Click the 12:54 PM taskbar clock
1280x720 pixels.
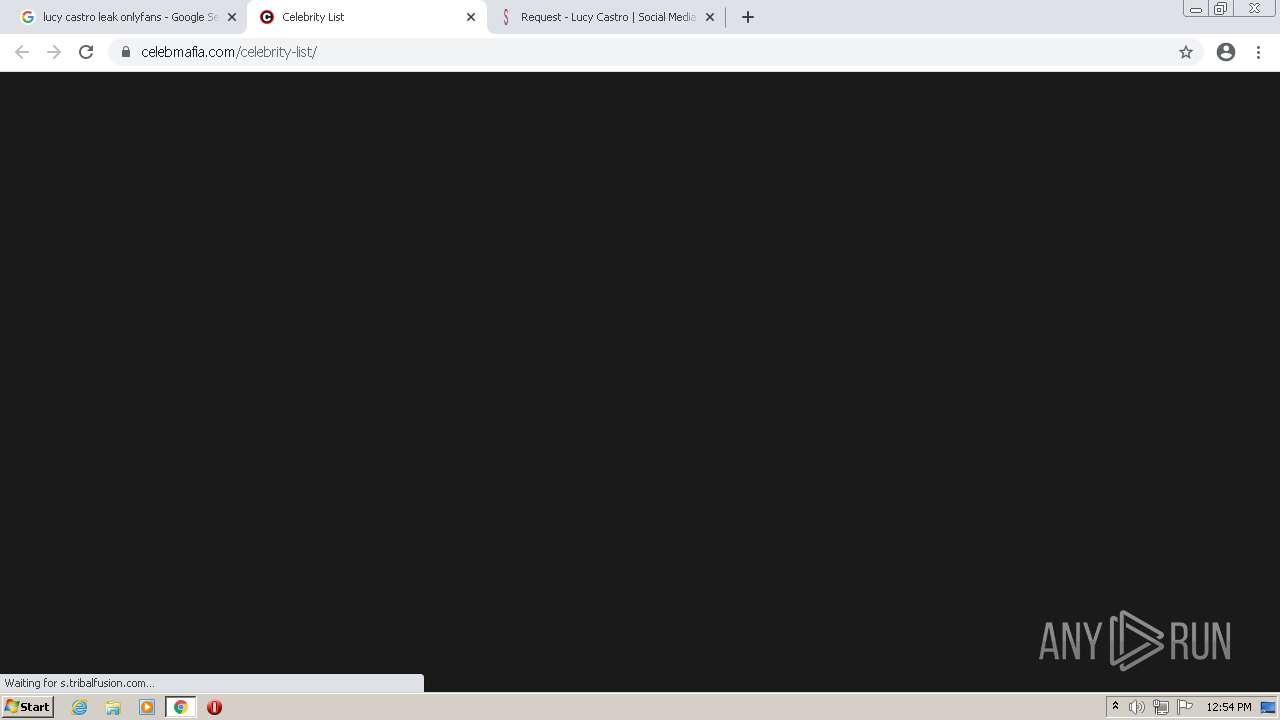(x=1229, y=707)
